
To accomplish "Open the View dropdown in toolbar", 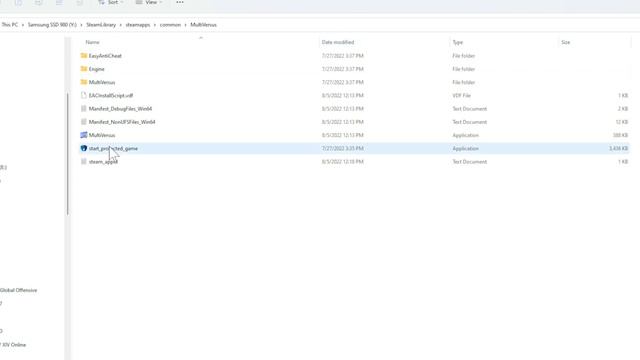I will click(x=149, y=2).
